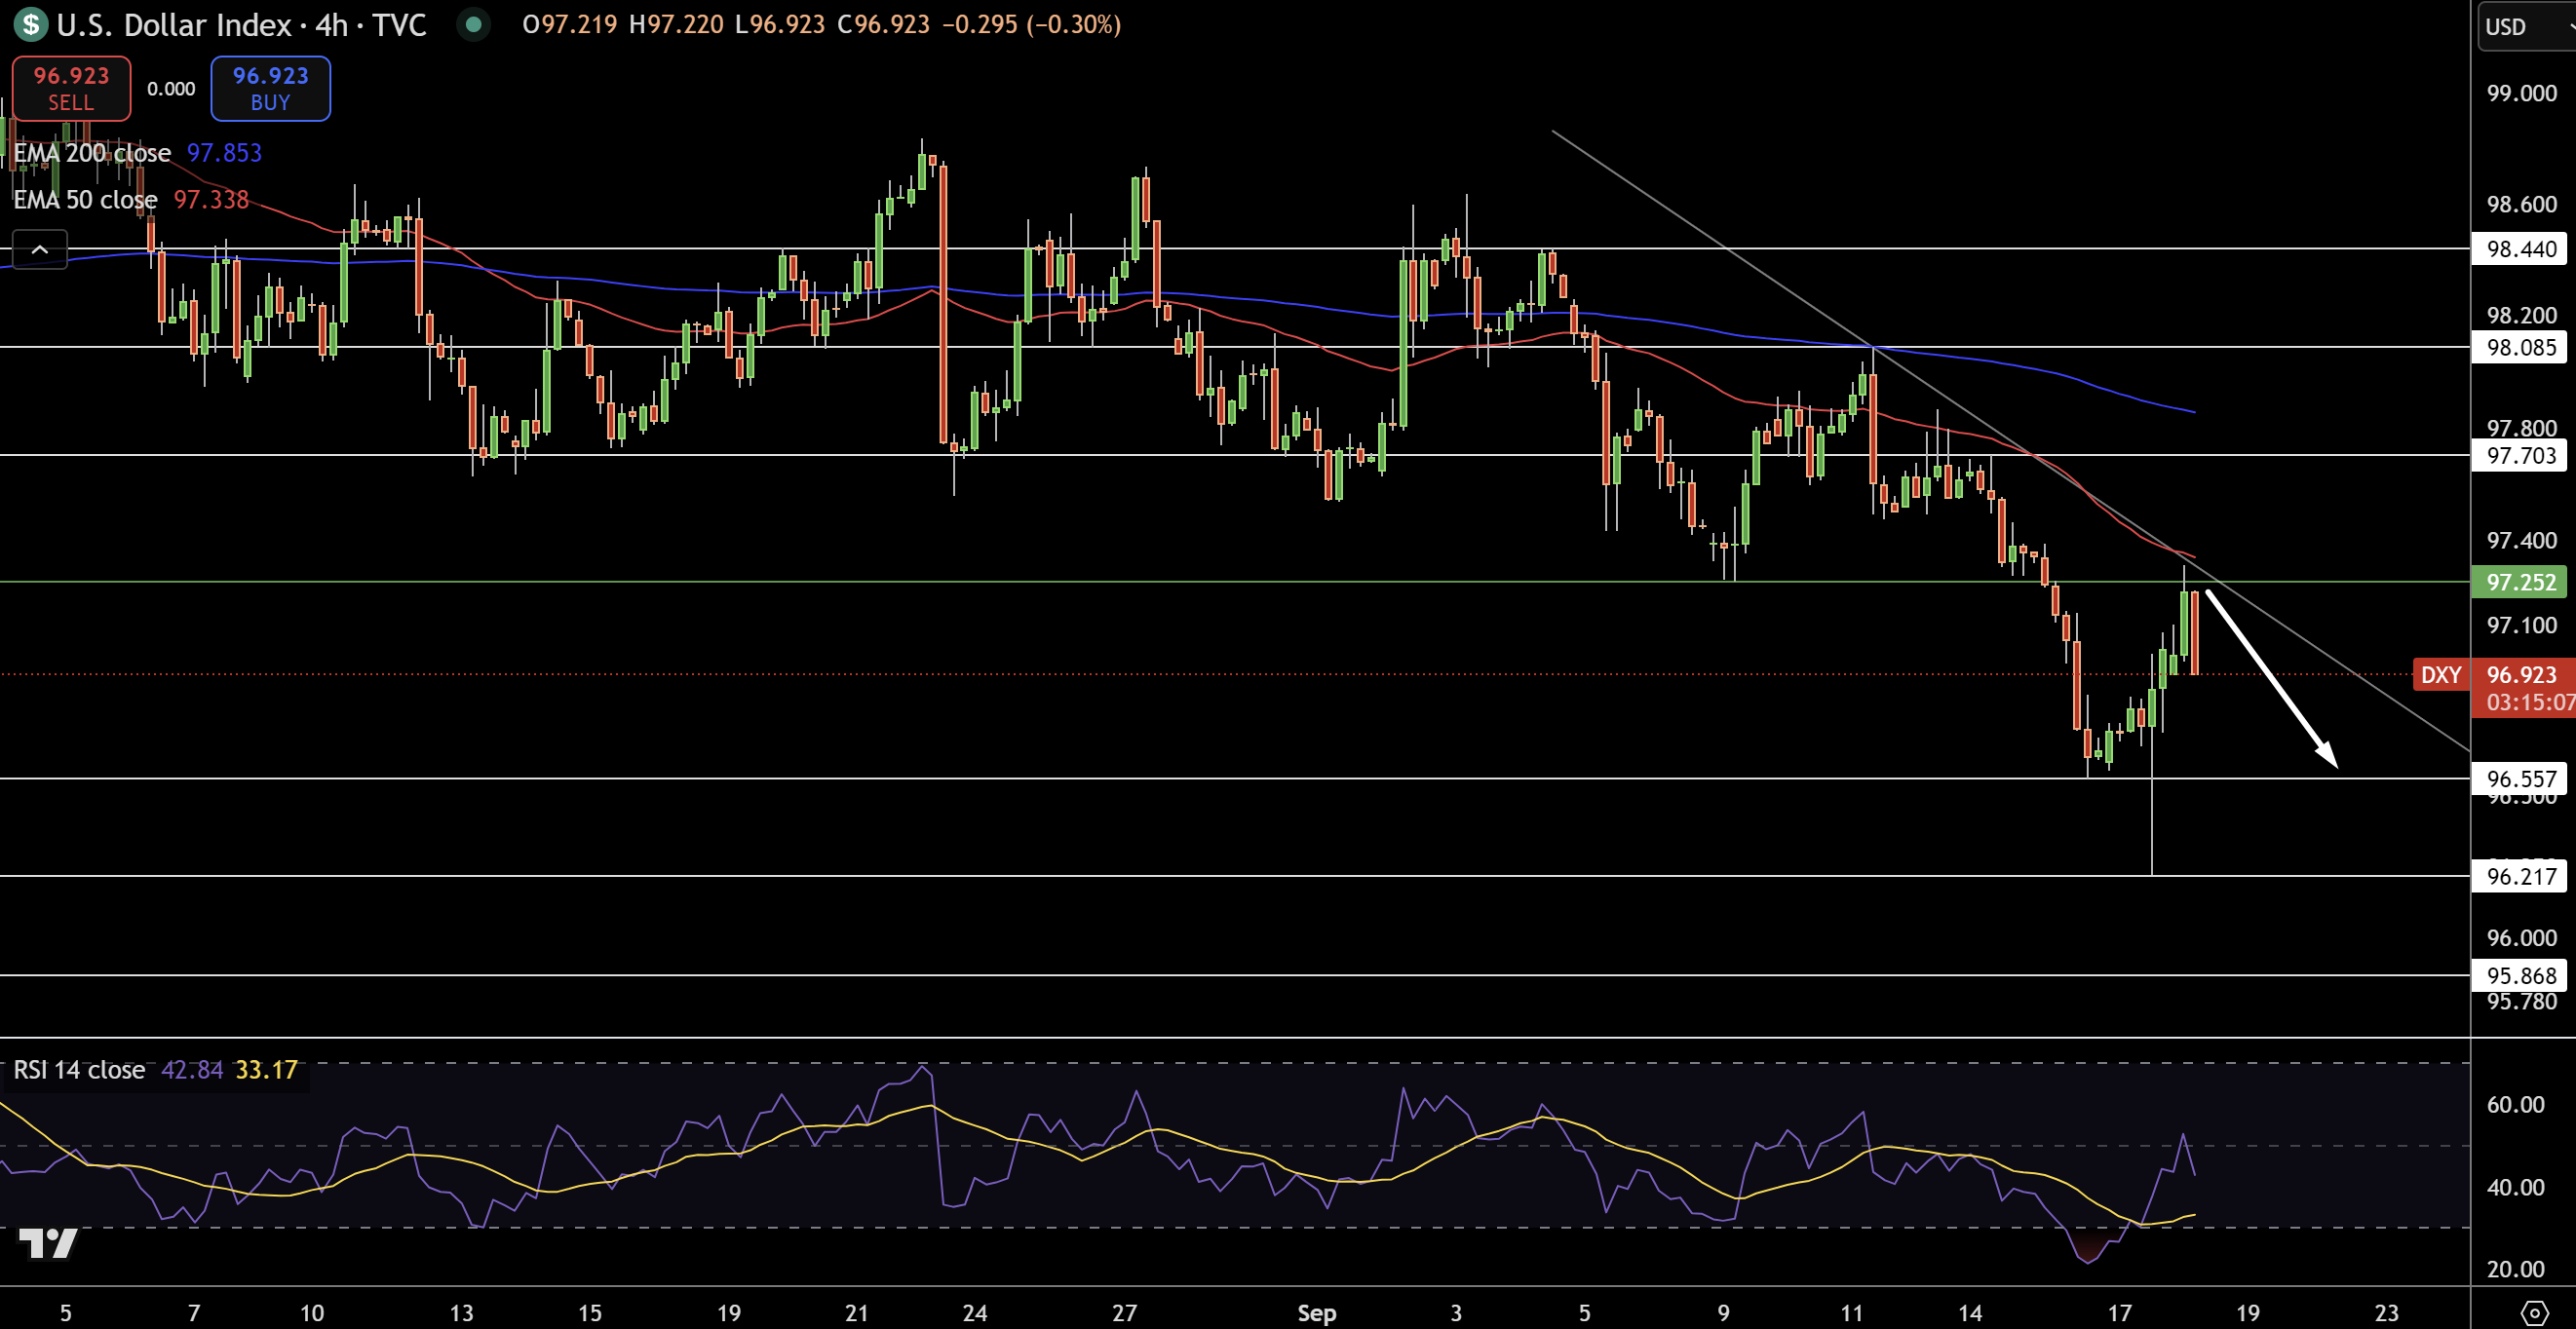Select the 98.085 horizontal line price label
Screen dimensions: 2576x1329
(2521, 347)
